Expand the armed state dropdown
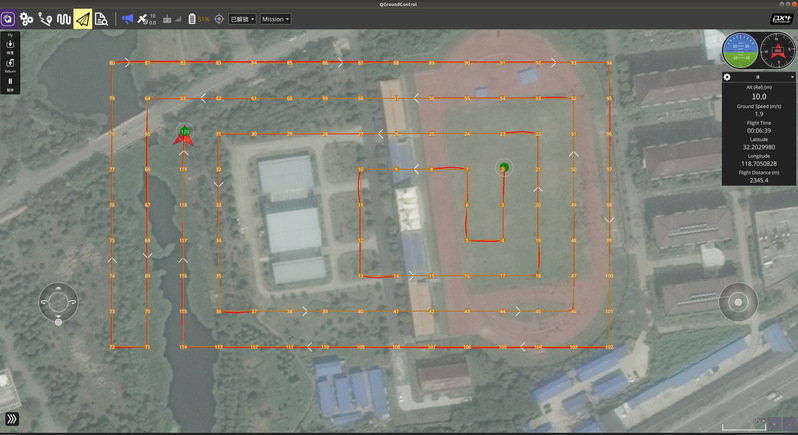798x435 pixels. click(242, 18)
